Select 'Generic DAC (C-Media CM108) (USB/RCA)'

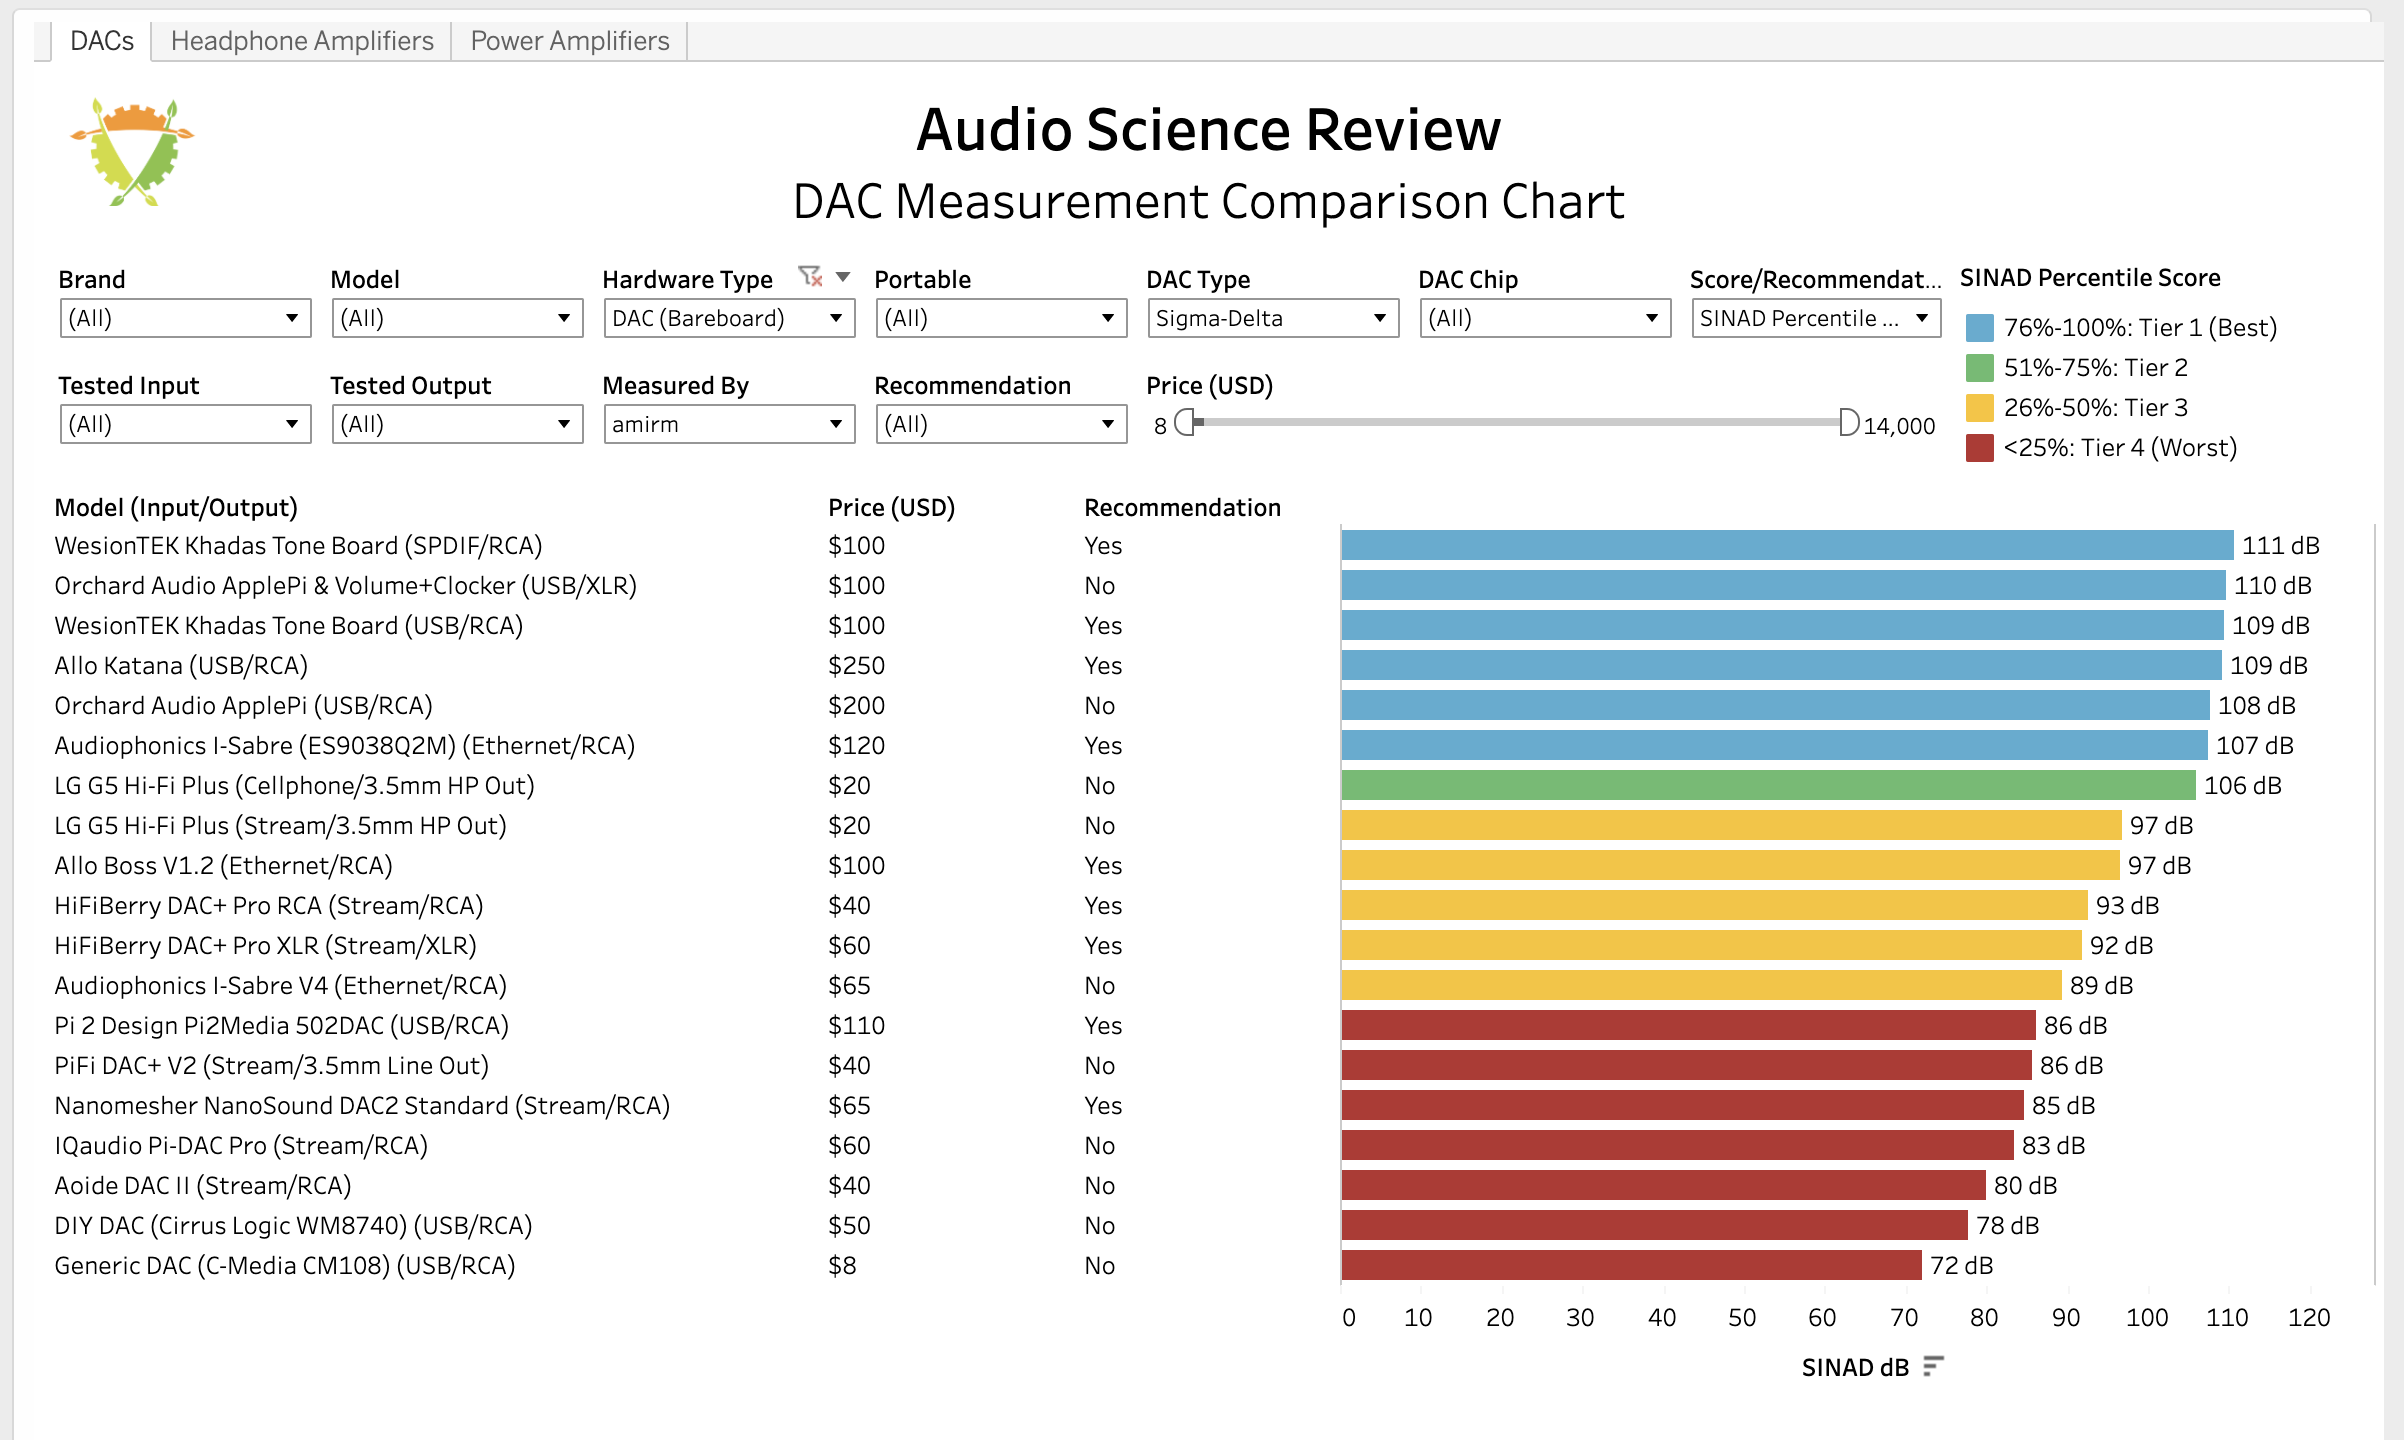(285, 1266)
